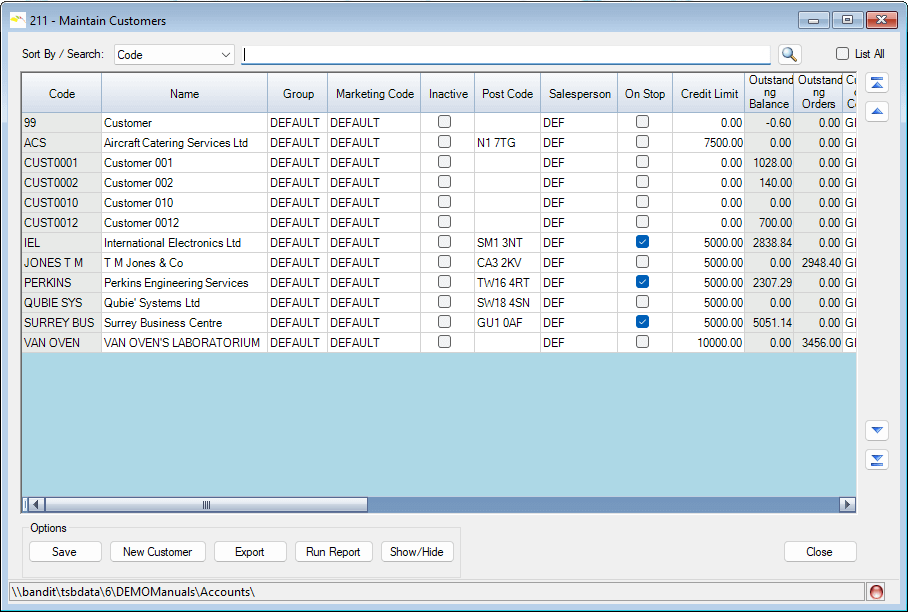Uncheck On Stop for International Electronics Ltd
Image resolution: width=908 pixels, height=612 pixels.
[643, 242]
